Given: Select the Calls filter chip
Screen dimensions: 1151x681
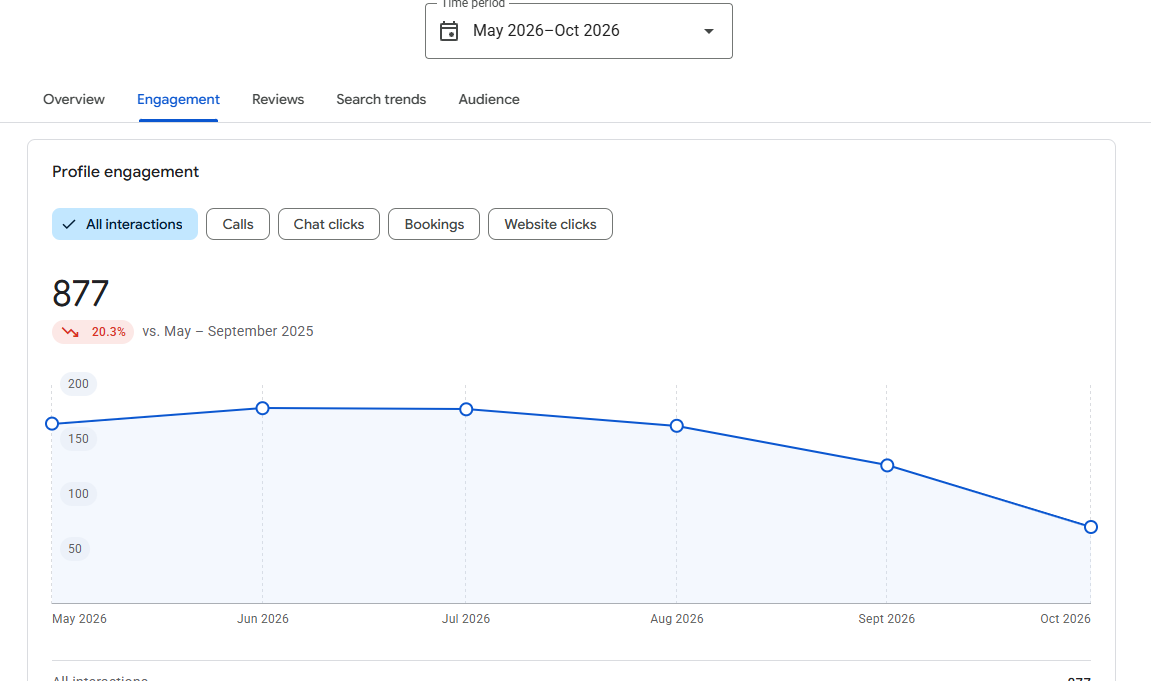Looking at the screenshot, I should (x=238, y=224).
